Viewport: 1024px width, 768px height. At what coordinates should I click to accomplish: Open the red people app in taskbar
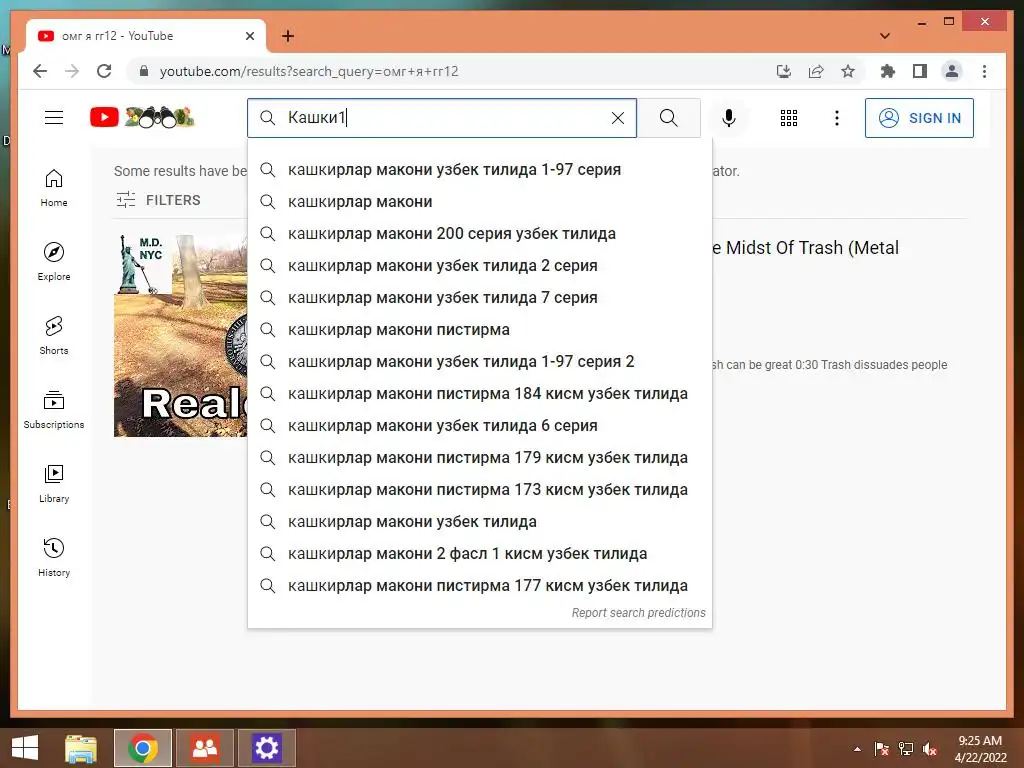pyautogui.click(x=204, y=748)
